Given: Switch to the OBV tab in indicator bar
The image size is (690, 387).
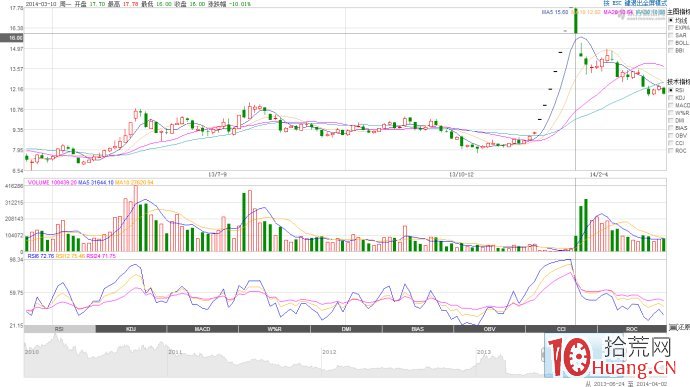Looking at the screenshot, I should point(489,329).
